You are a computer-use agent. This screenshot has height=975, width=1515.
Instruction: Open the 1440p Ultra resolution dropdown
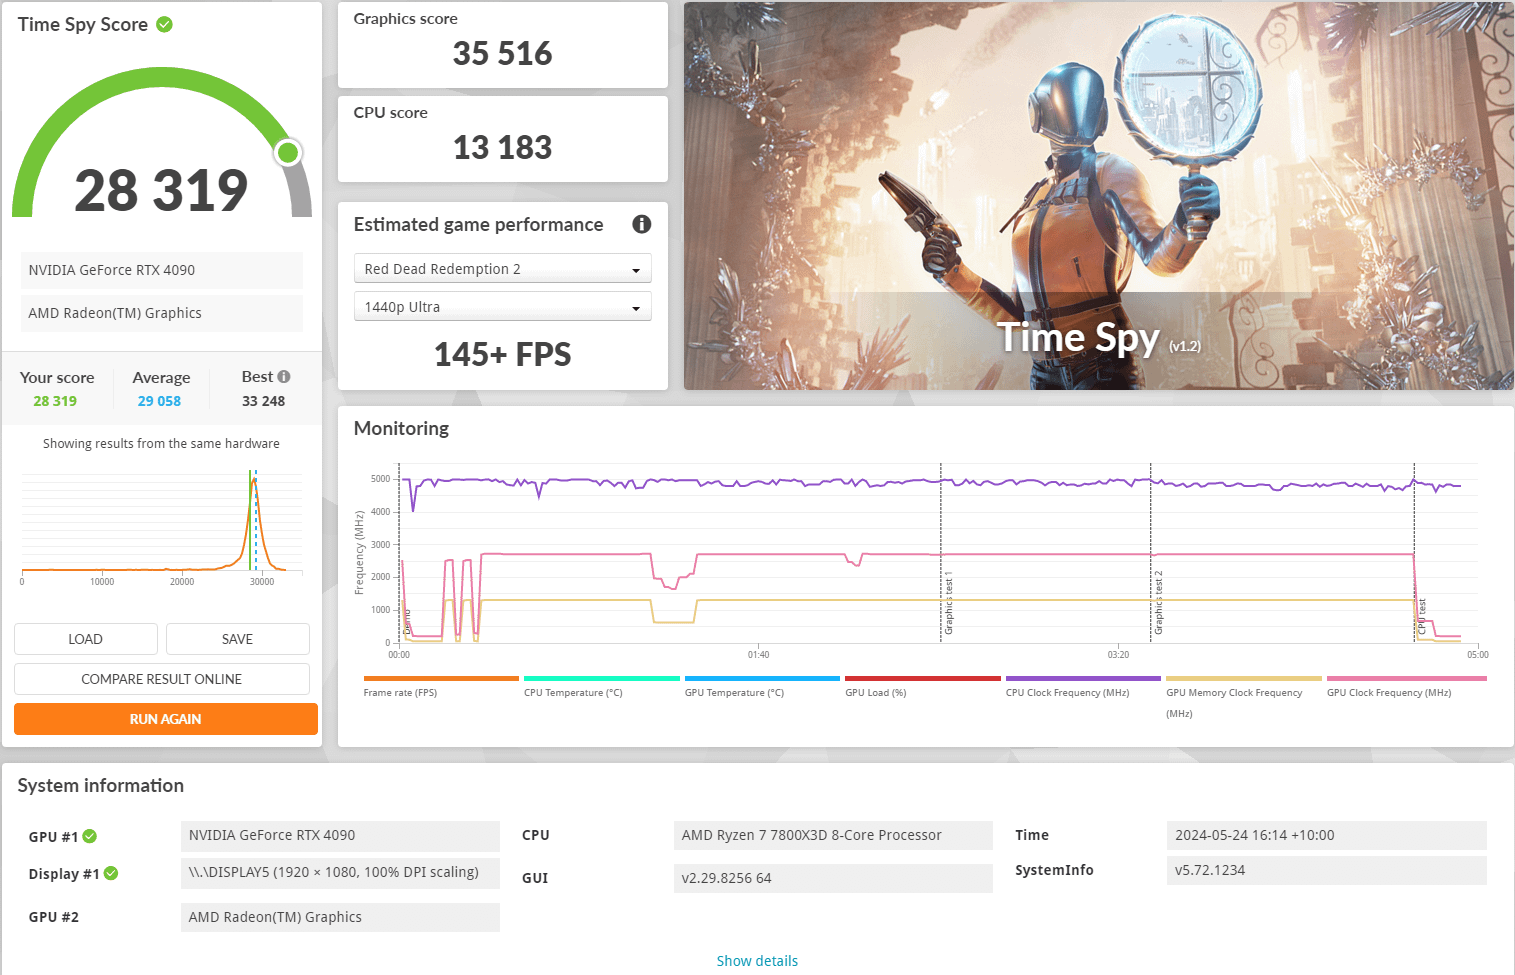point(503,307)
